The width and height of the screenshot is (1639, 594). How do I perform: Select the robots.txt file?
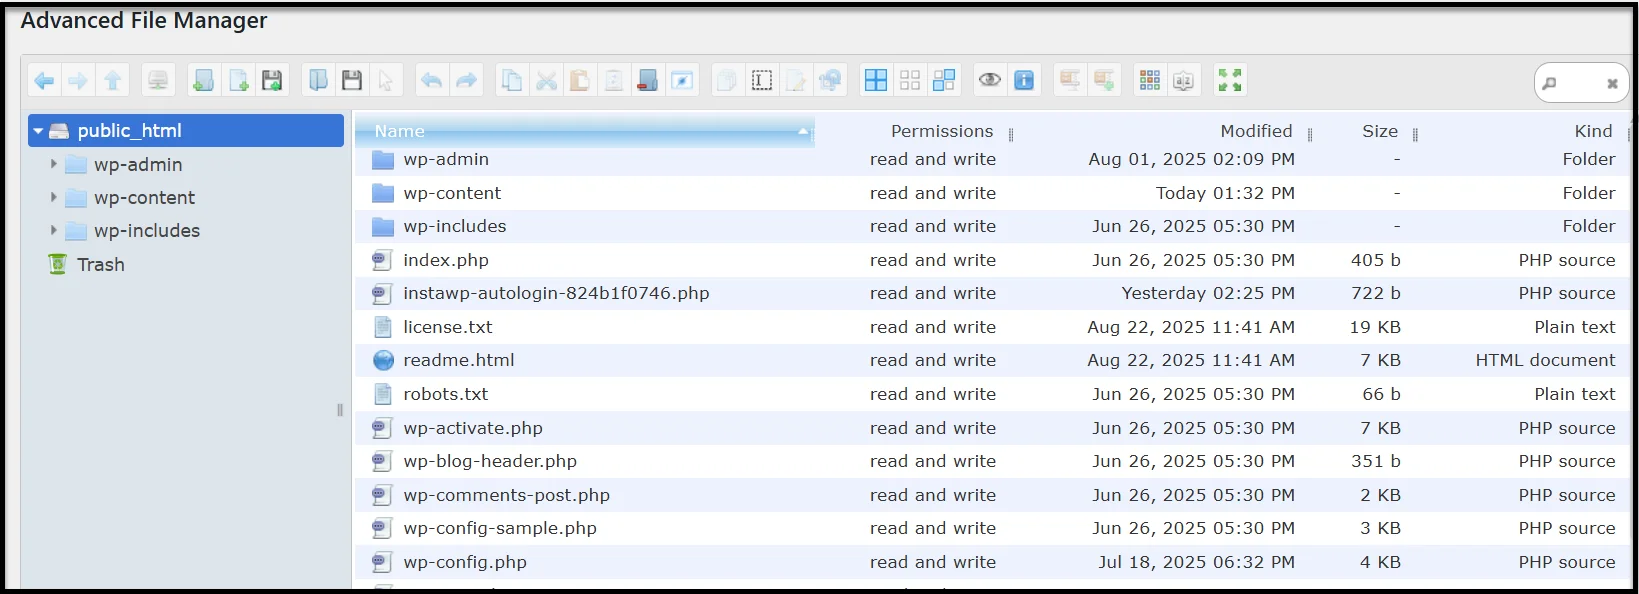pos(992,394)
